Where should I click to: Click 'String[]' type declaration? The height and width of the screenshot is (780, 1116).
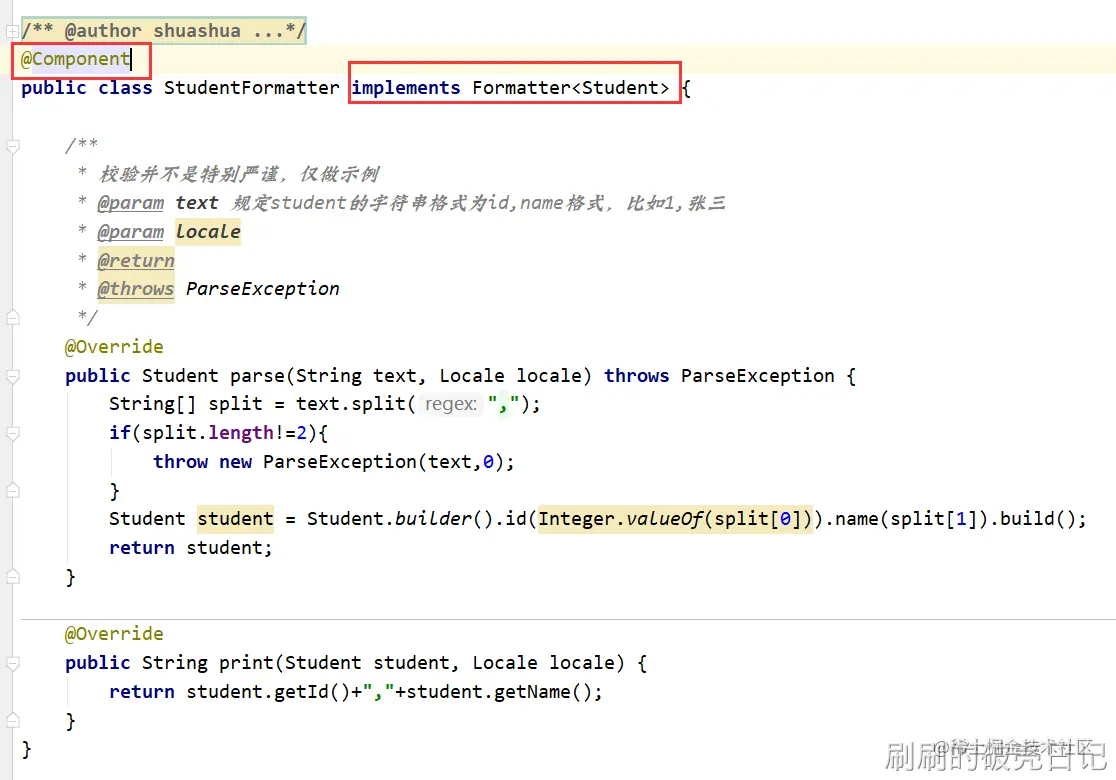click(x=152, y=404)
